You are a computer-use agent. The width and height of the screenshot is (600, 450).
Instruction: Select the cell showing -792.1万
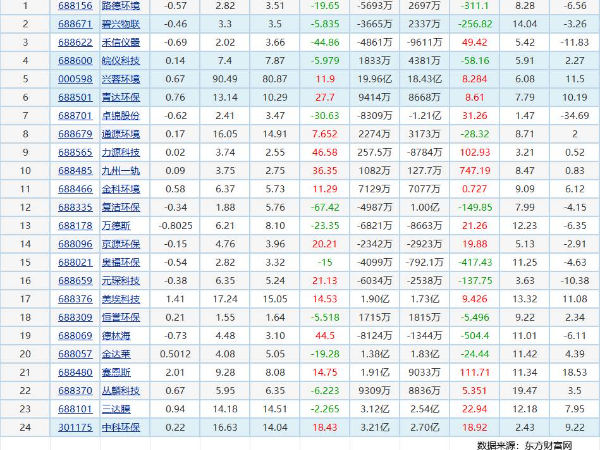click(x=424, y=262)
